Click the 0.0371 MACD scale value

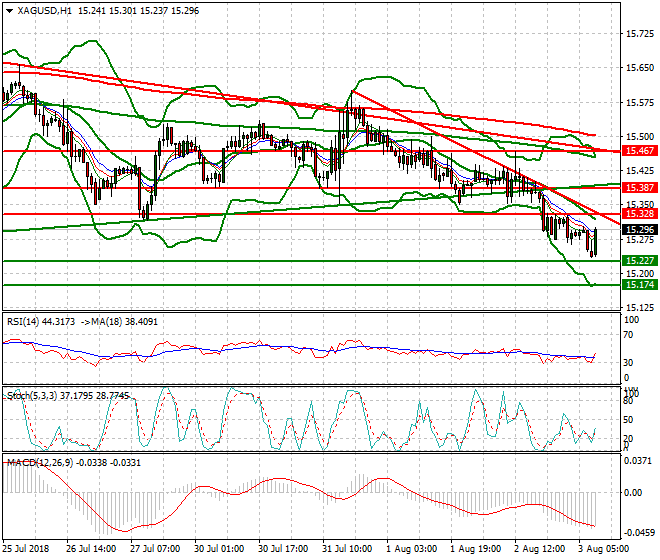coord(638,461)
